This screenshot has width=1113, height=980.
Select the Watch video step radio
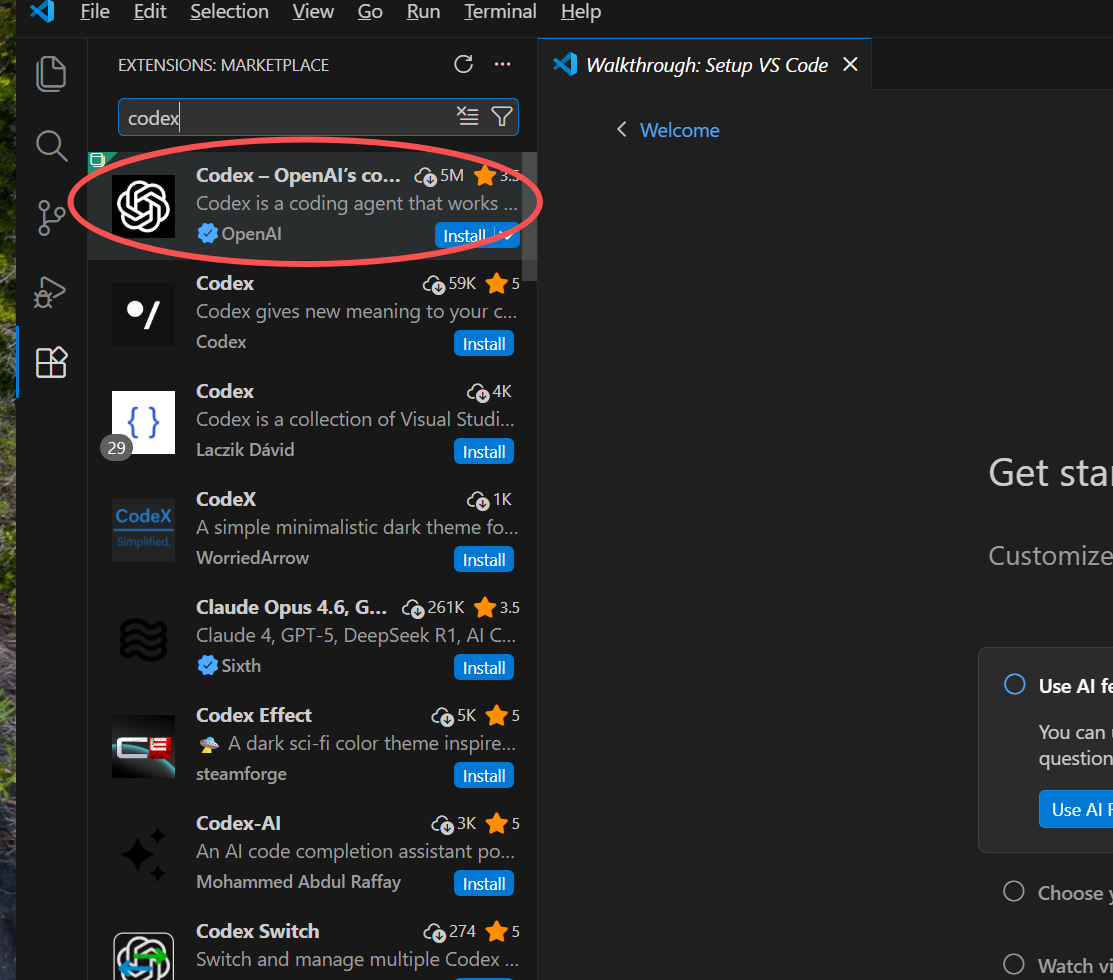coord(1014,964)
